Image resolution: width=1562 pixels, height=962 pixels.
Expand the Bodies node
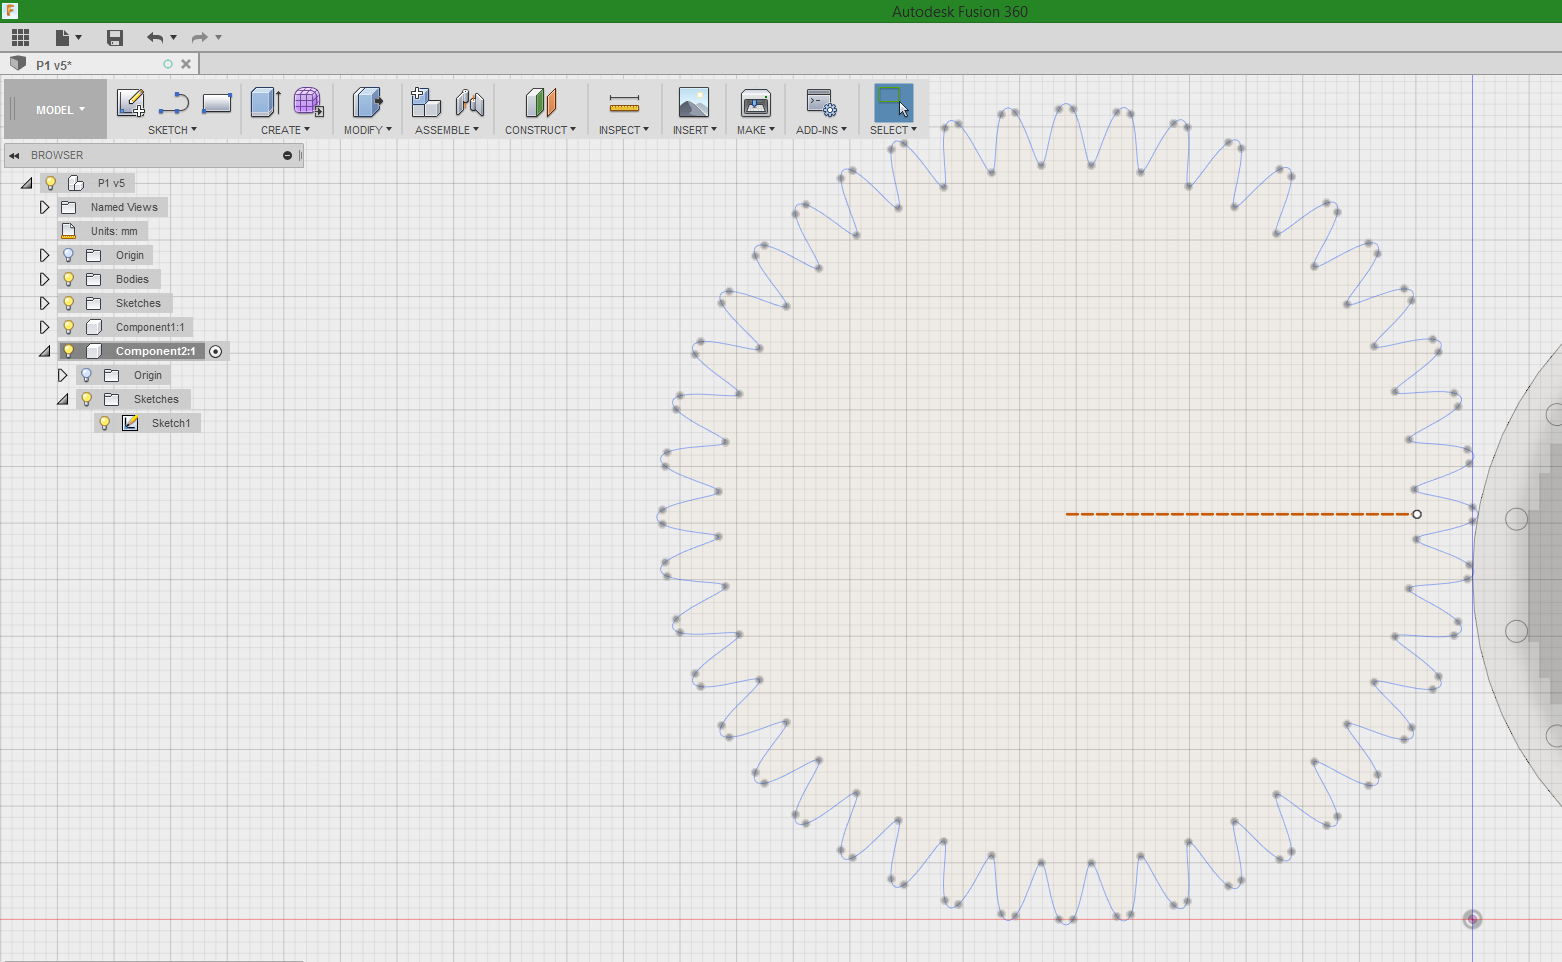tap(44, 279)
